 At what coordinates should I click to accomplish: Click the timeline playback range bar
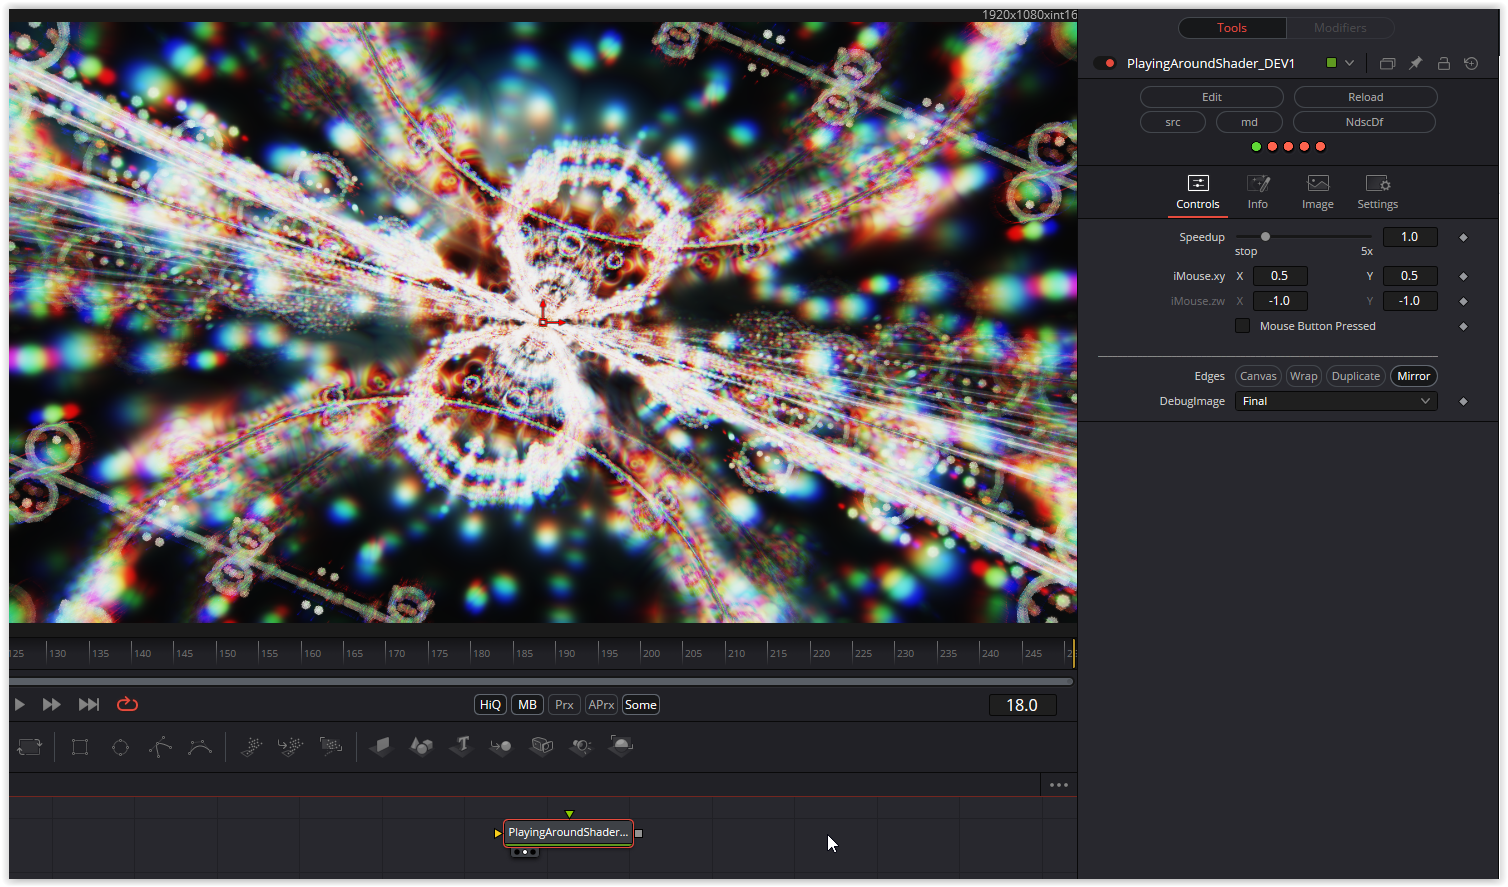pos(541,681)
